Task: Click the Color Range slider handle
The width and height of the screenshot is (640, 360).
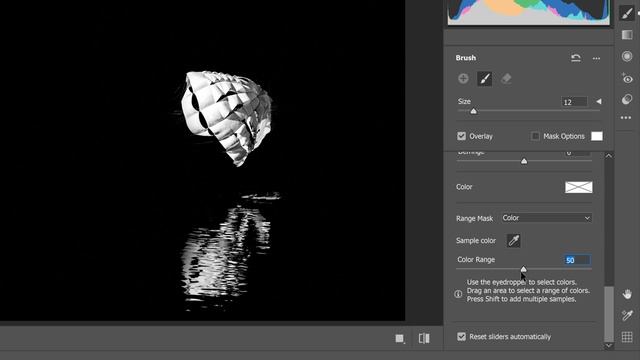Action: pos(523,269)
